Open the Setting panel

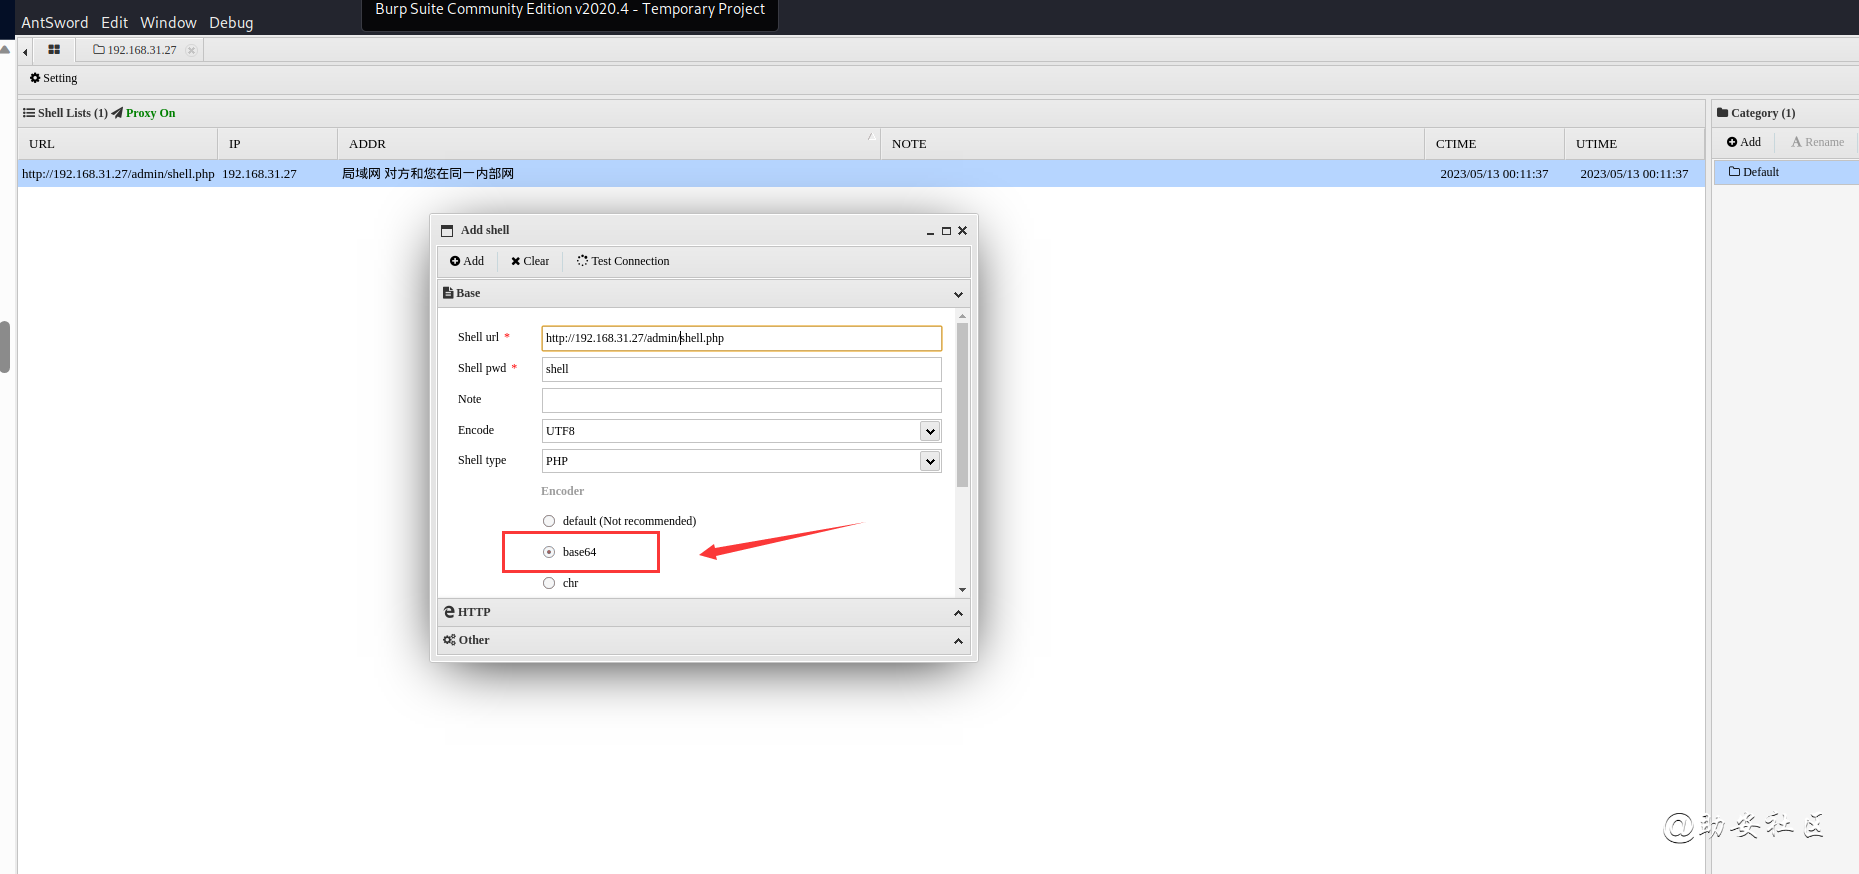pyautogui.click(x=54, y=78)
